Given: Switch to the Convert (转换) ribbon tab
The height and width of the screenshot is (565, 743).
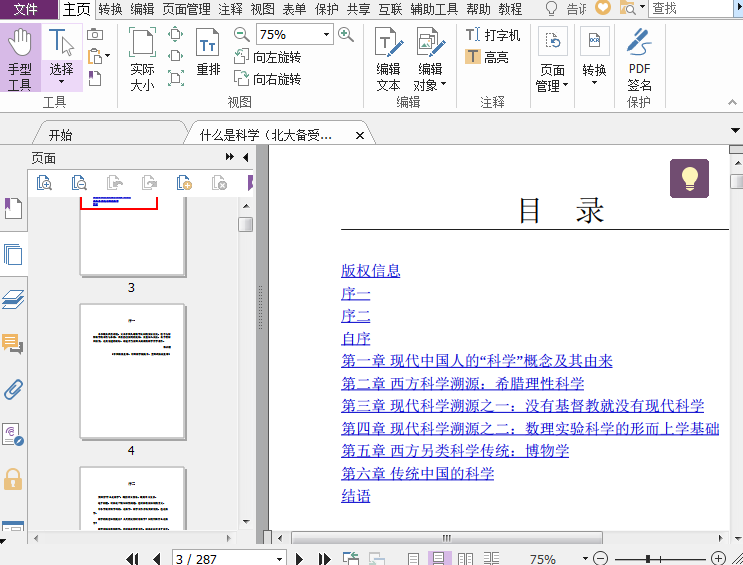Looking at the screenshot, I should pyautogui.click(x=110, y=9).
